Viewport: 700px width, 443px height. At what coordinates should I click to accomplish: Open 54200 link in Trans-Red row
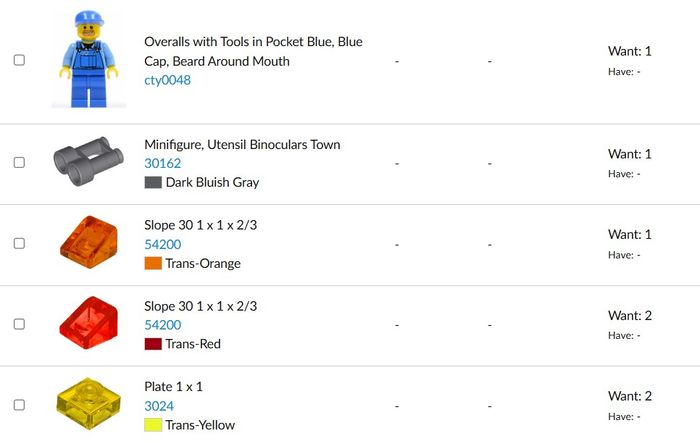point(162,325)
